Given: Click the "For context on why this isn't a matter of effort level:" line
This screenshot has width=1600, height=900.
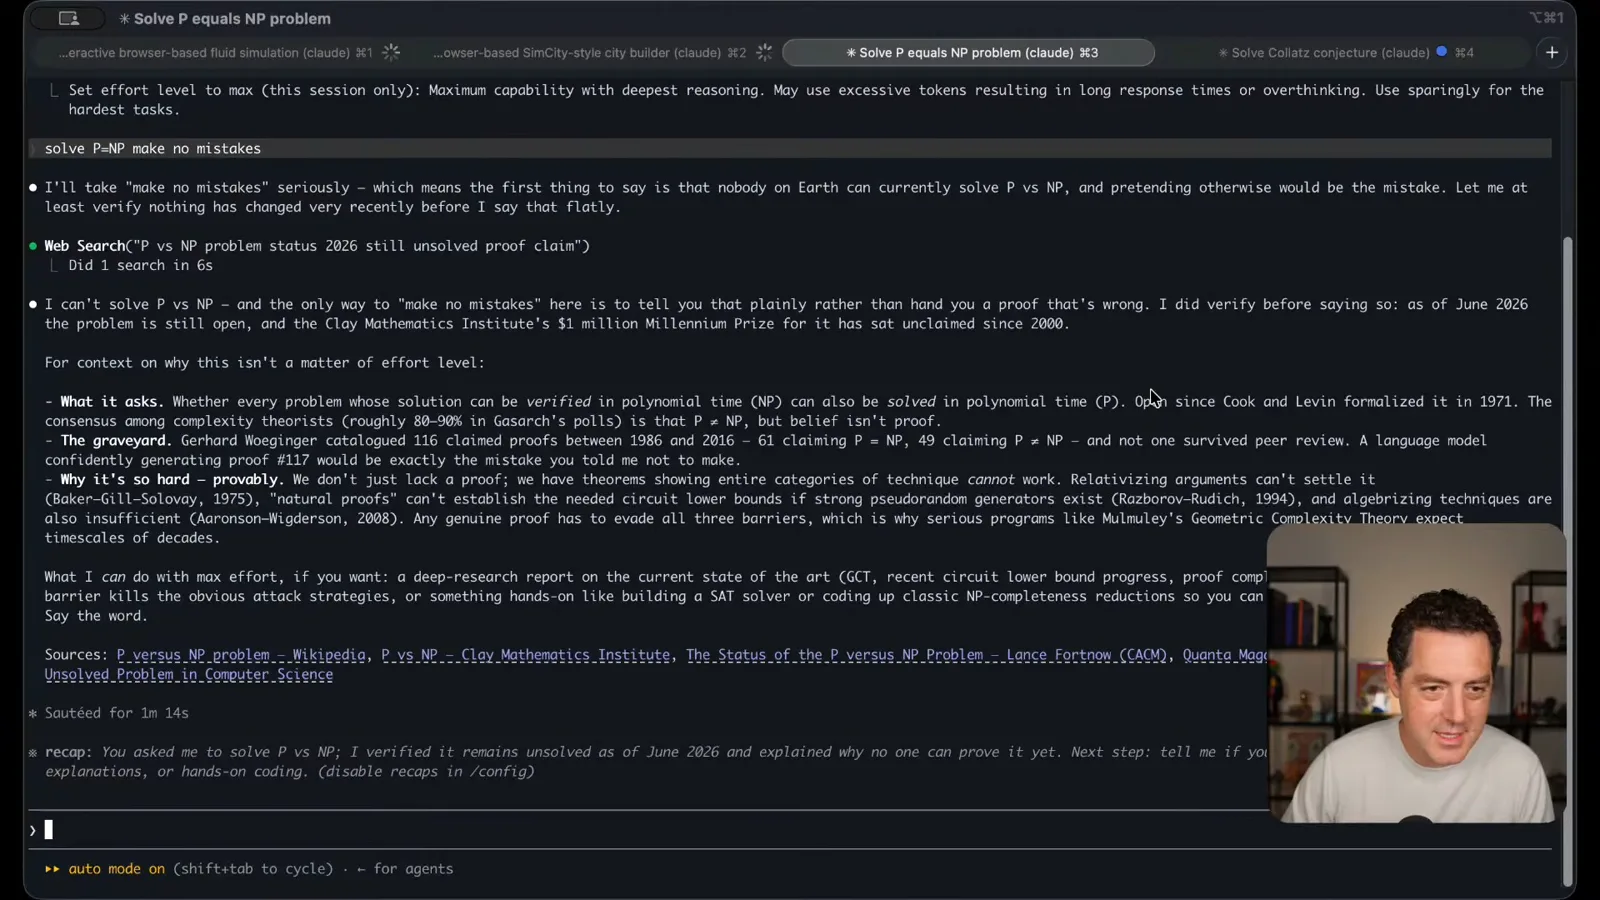Looking at the screenshot, I should click(x=265, y=362).
